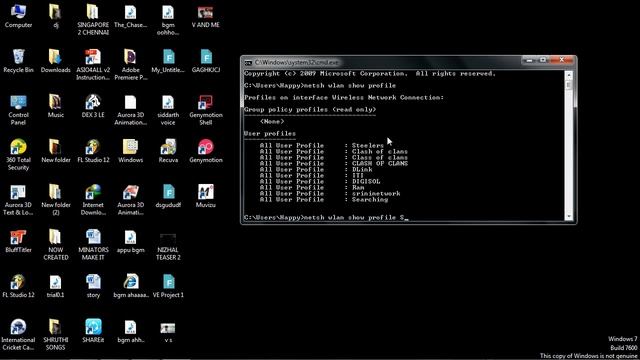The height and width of the screenshot is (360, 640).
Task: Click the uppercase CLASH OF CLANS profile line
Action: (x=333, y=163)
